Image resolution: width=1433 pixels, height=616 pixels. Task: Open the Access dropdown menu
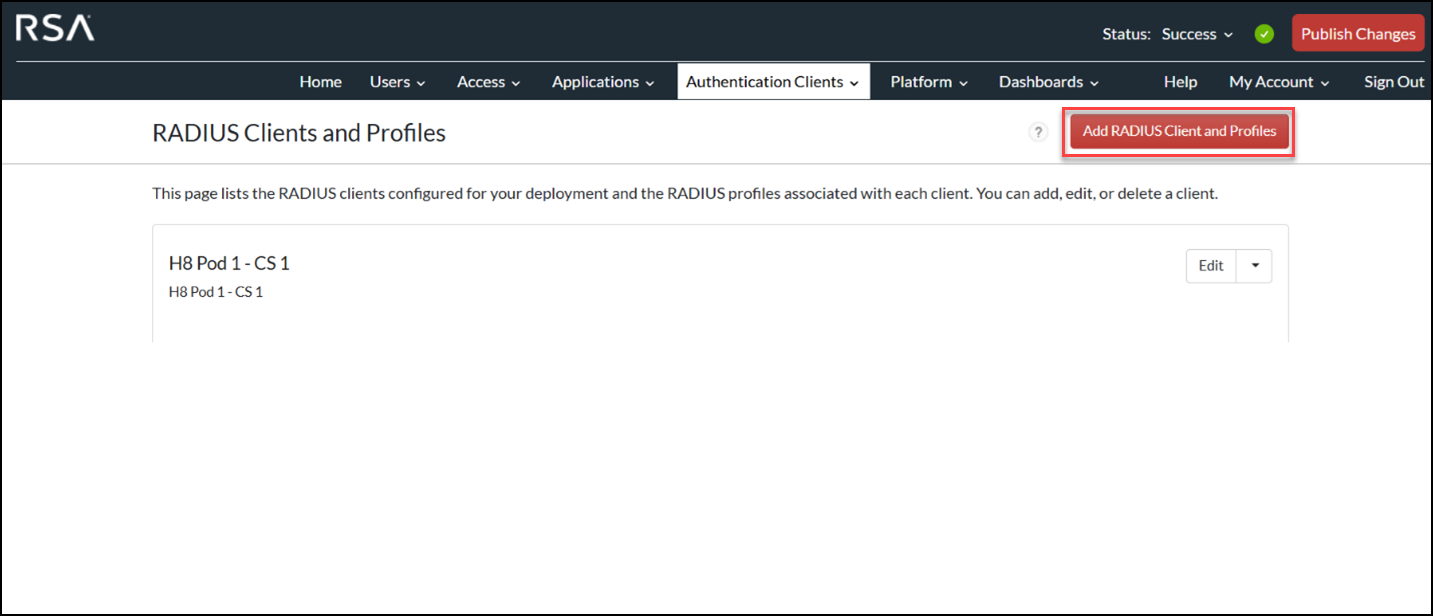pos(488,81)
